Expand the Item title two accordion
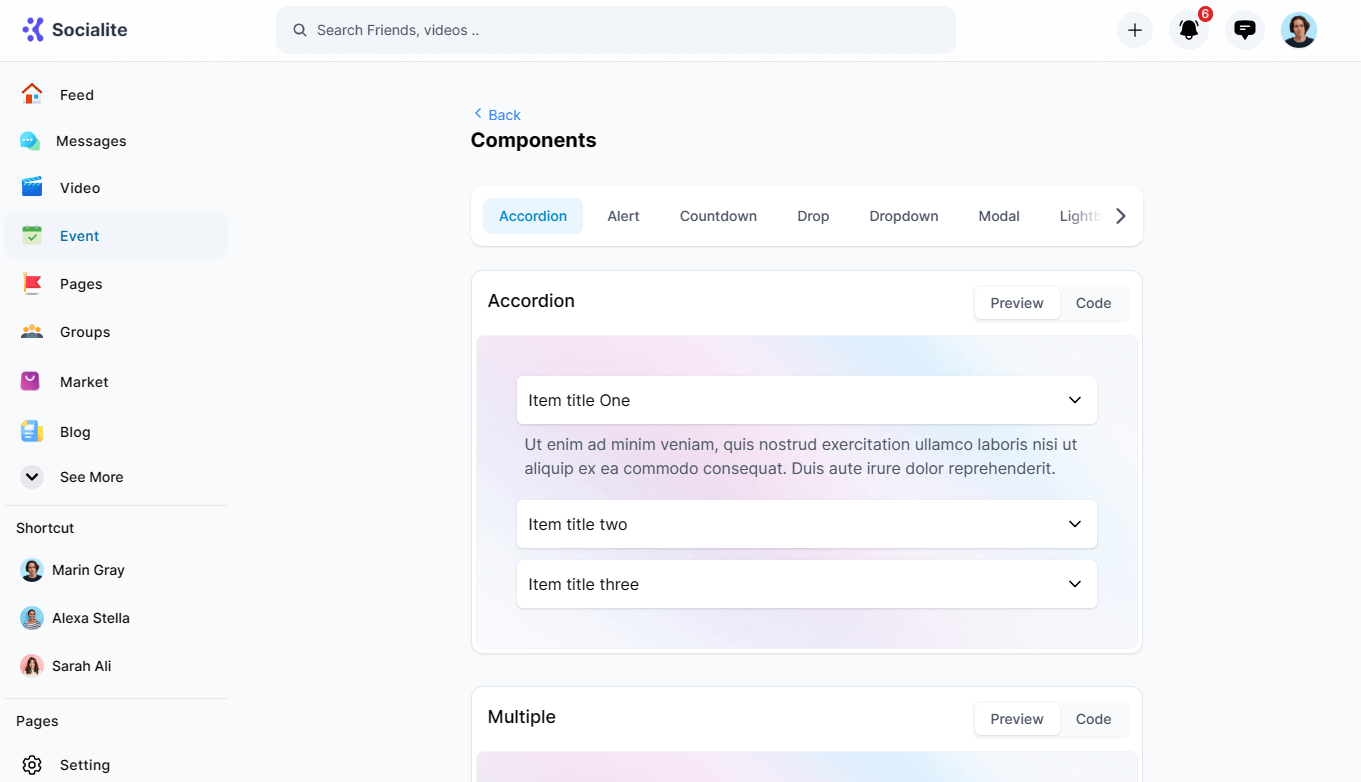Viewport: 1361px width, 782px height. tap(806, 524)
